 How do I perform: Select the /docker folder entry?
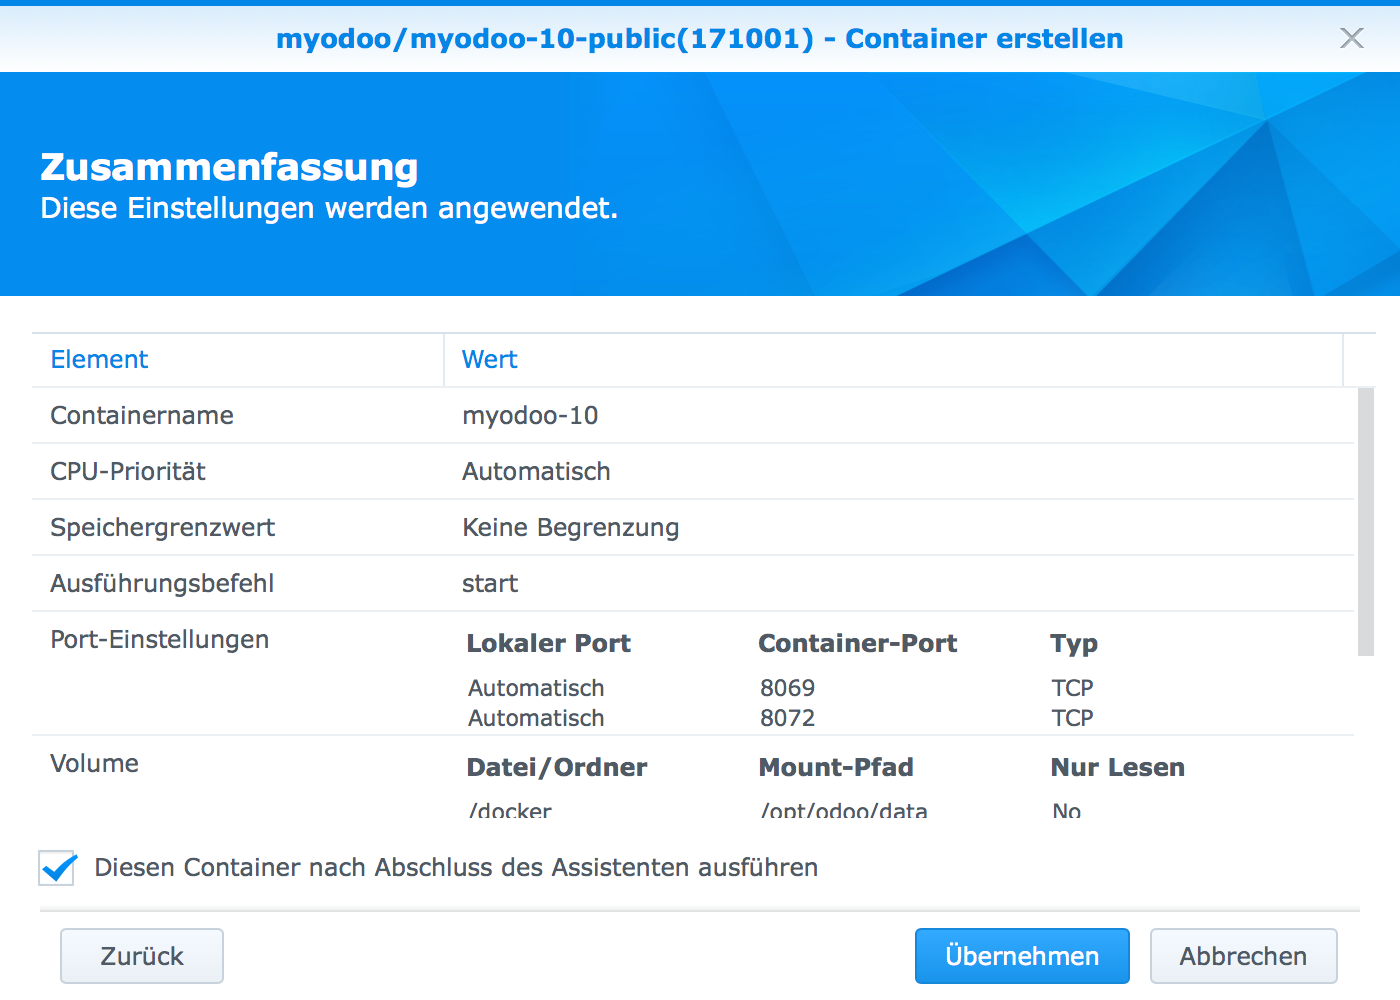509,810
